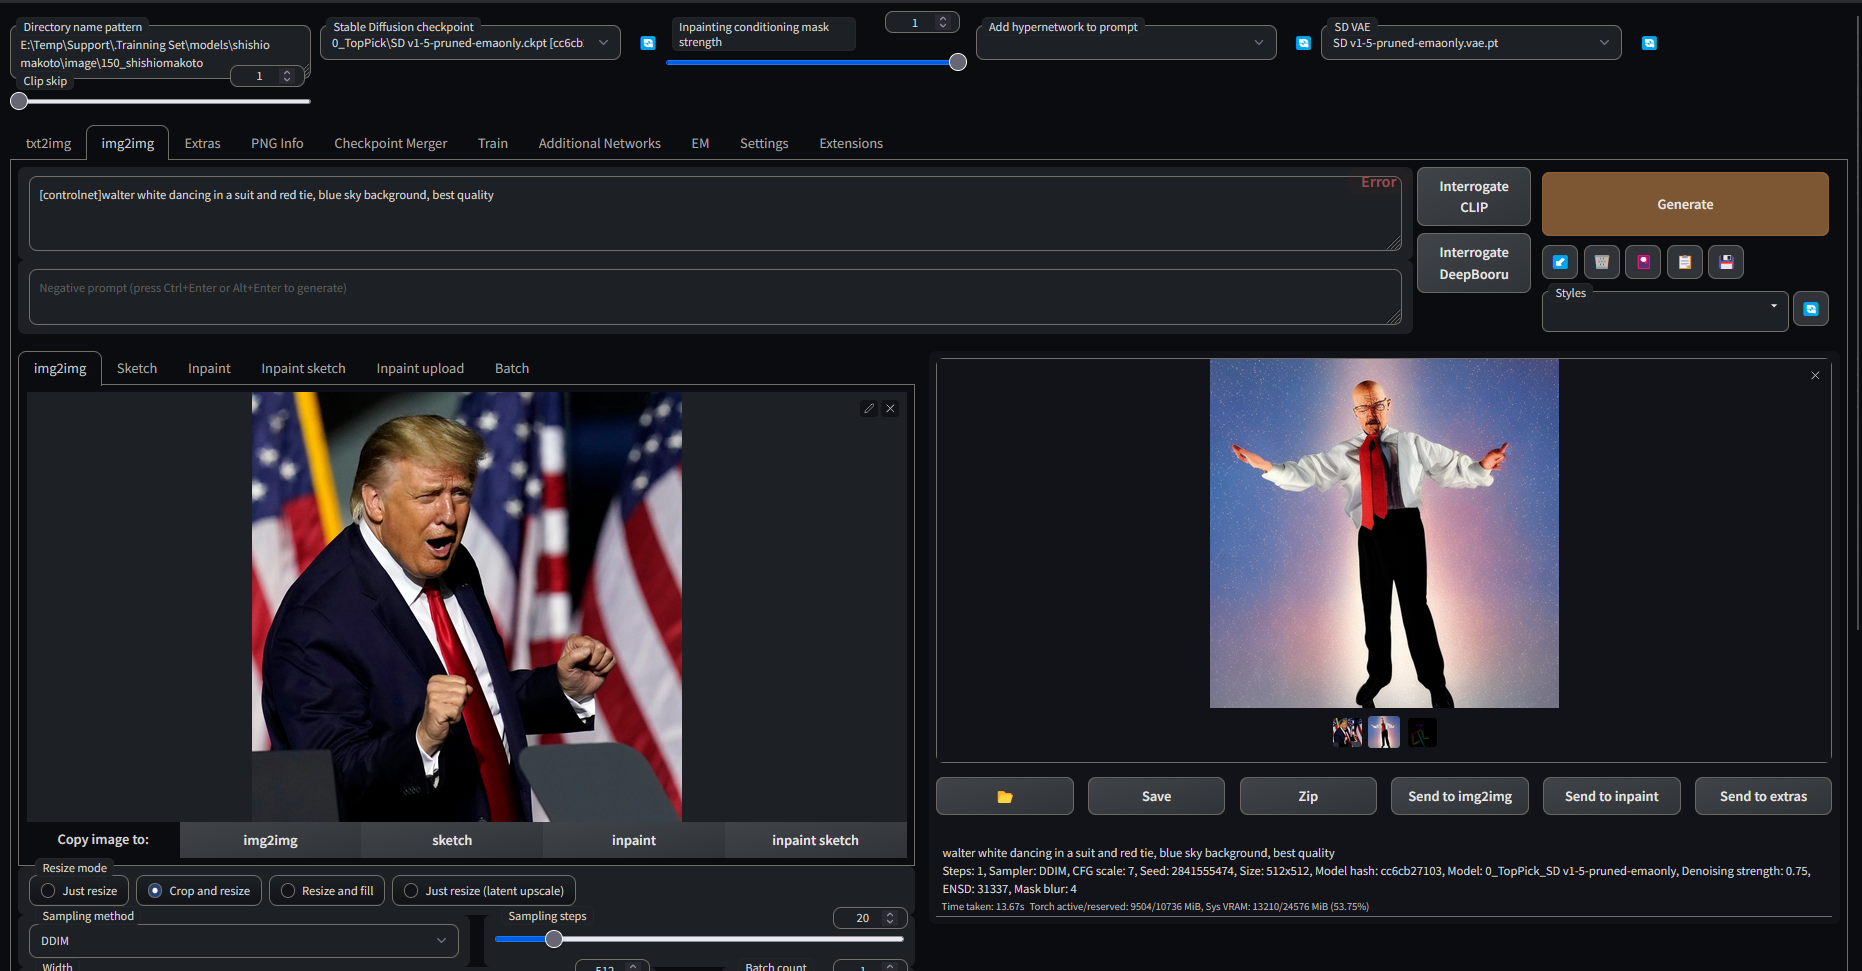This screenshot has width=1862, height=971.
Task: Copy image to sketch
Action: tap(452, 840)
